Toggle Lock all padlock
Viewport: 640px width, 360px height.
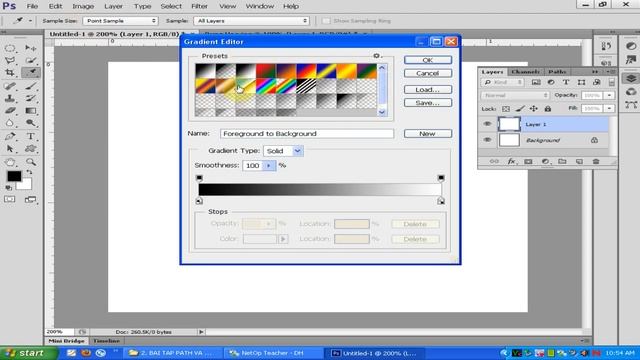click(x=548, y=109)
